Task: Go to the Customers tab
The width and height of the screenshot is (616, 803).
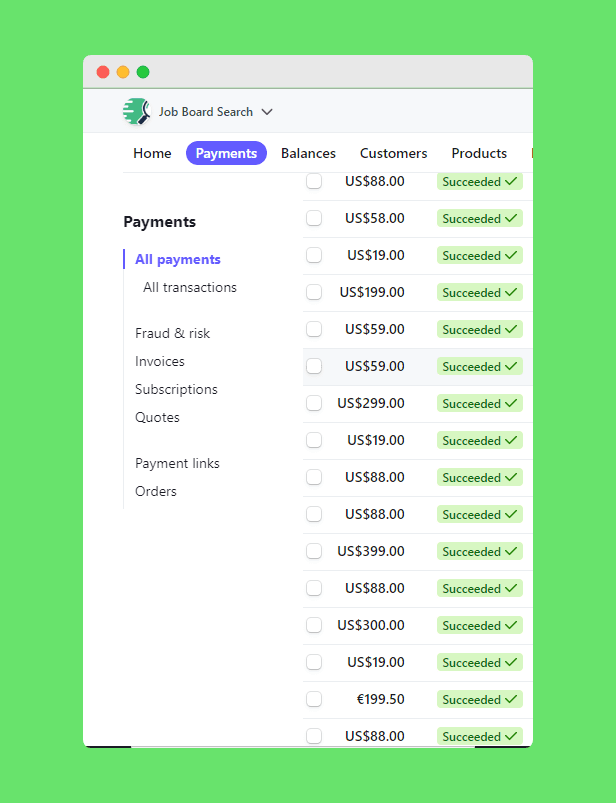Action: pos(393,153)
